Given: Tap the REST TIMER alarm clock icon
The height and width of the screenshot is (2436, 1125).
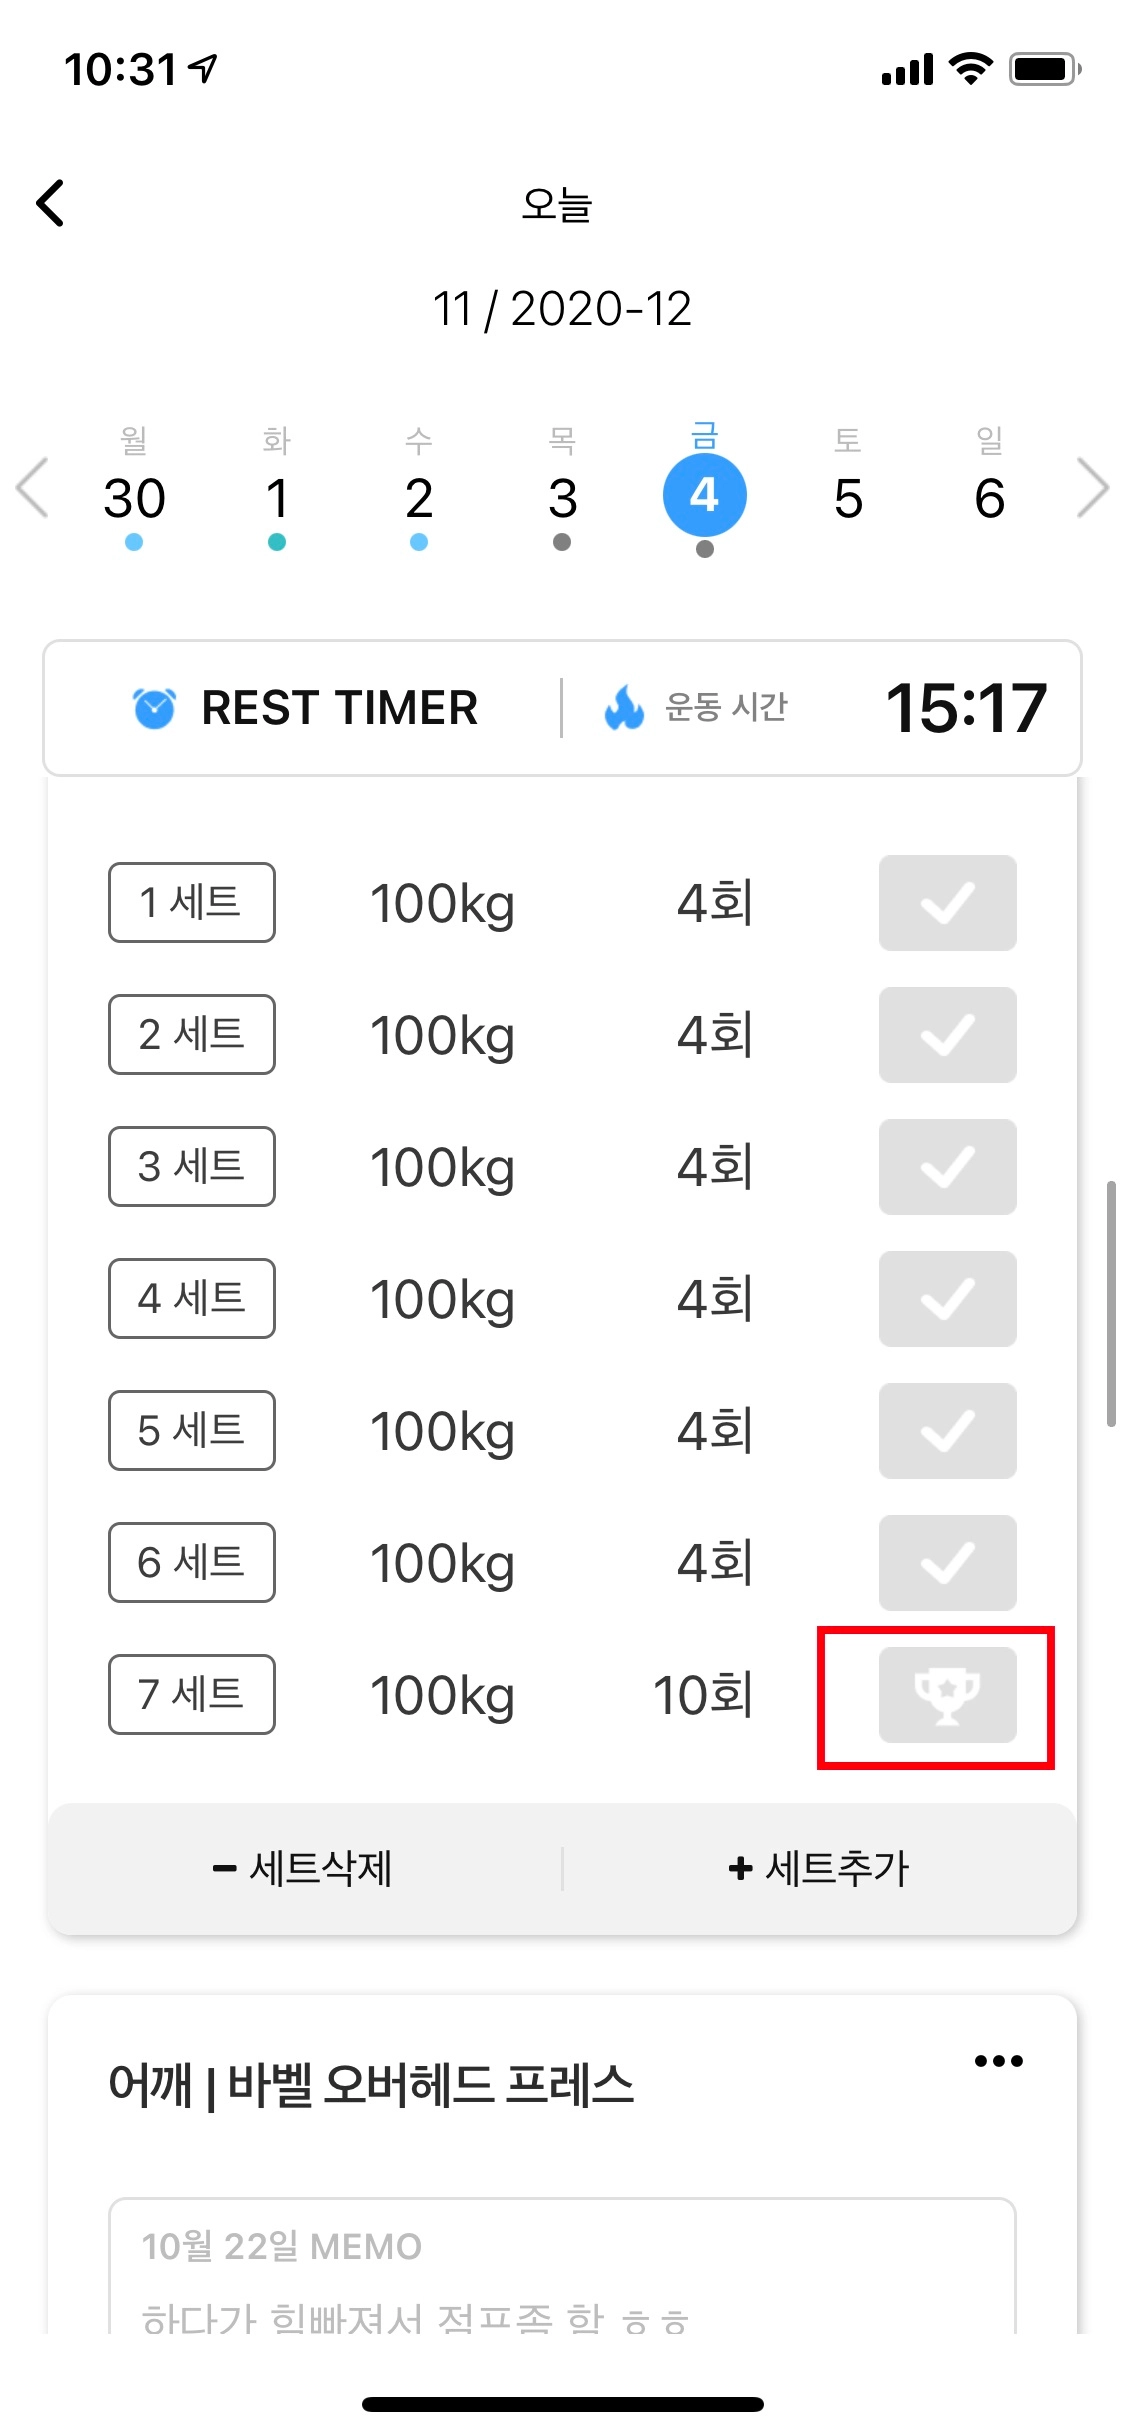Looking at the screenshot, I should 154,708.
